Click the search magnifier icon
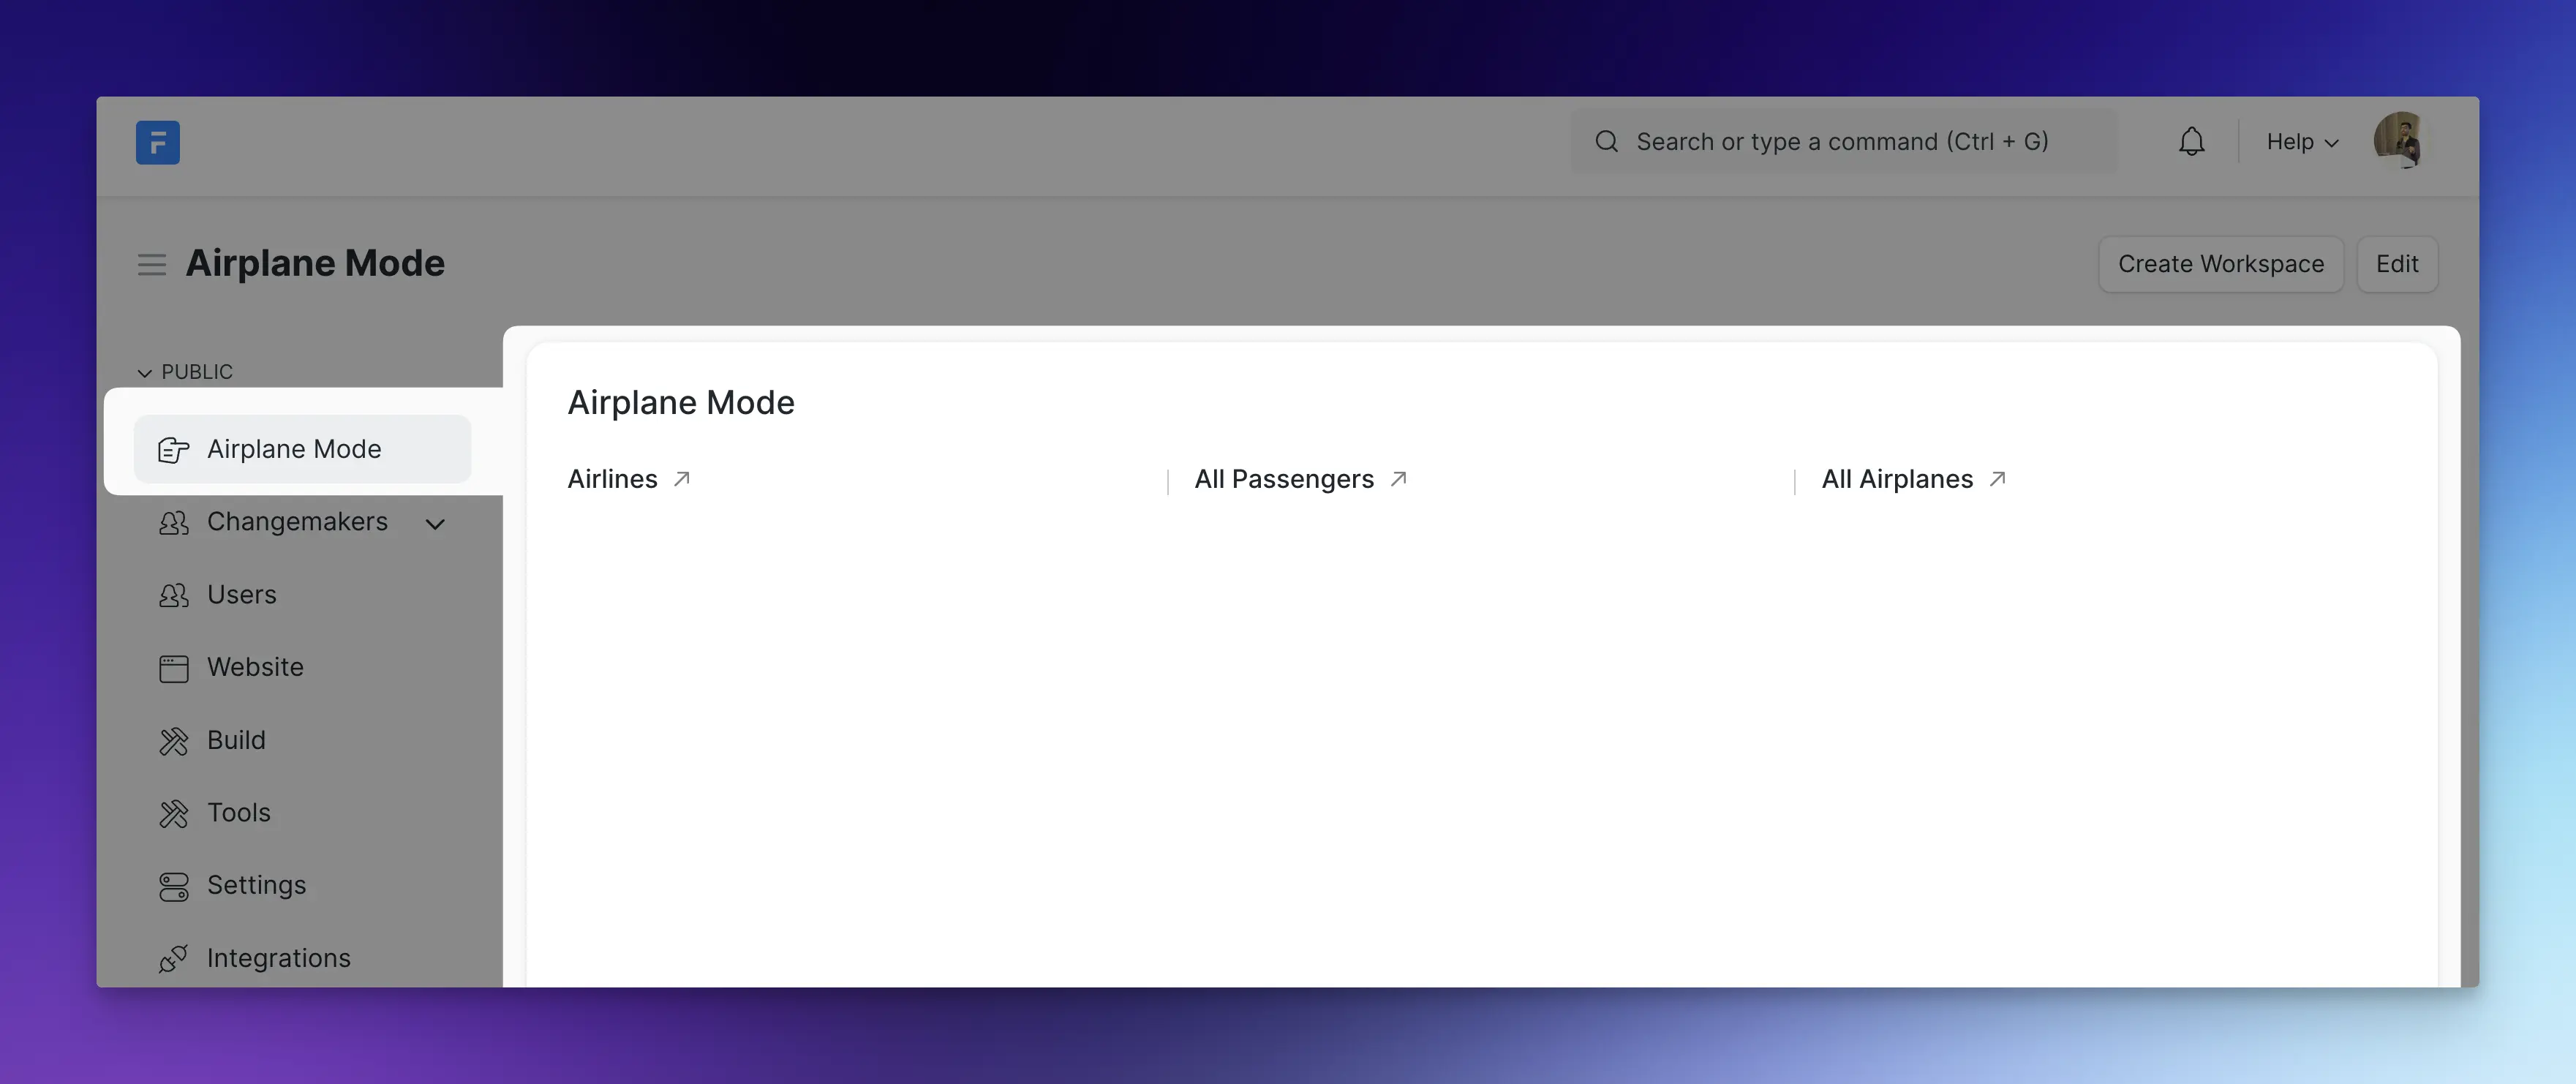Image resolution: width=2576 pixels, height=1084 pixels. click(1606, 141)
